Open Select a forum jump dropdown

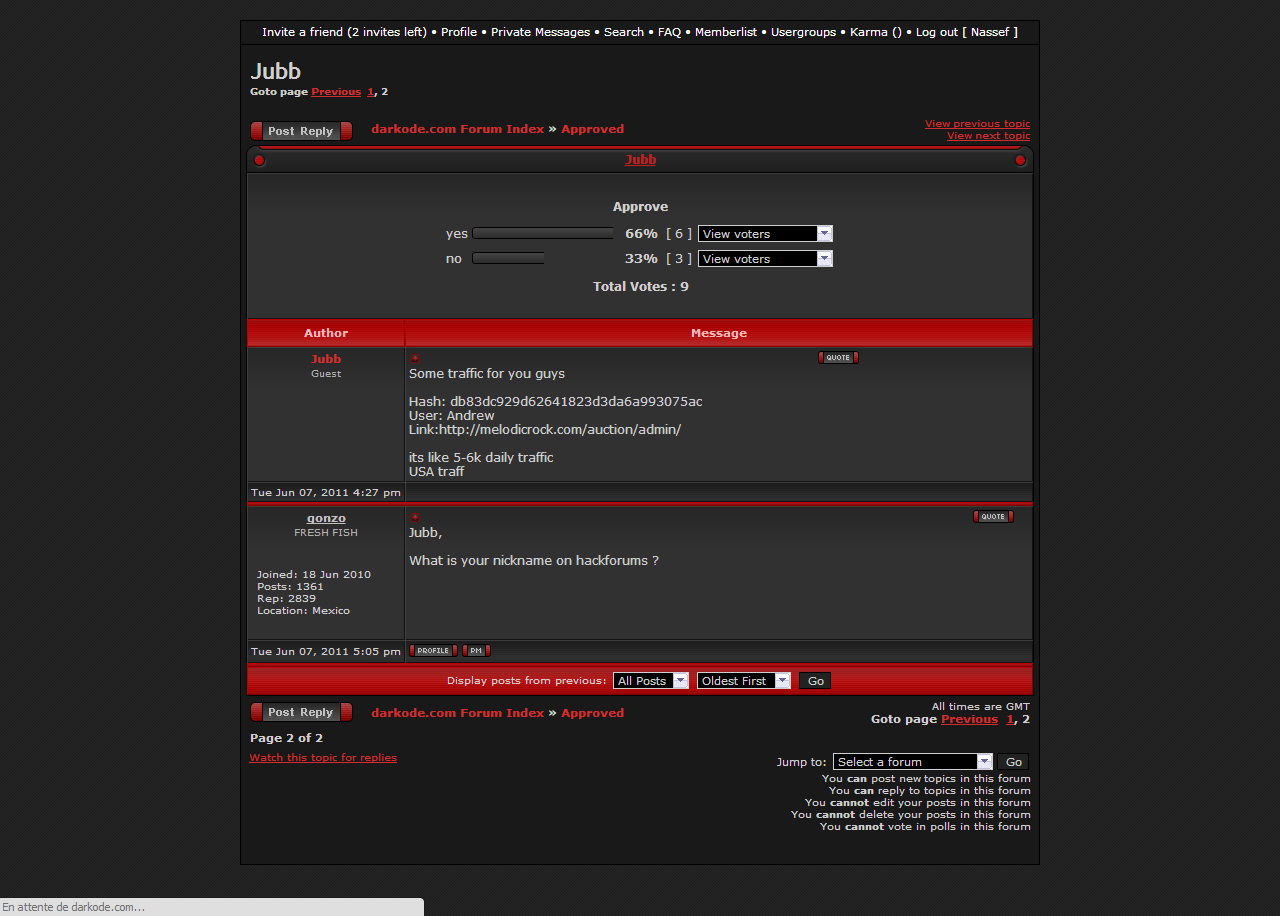point(913,762)
